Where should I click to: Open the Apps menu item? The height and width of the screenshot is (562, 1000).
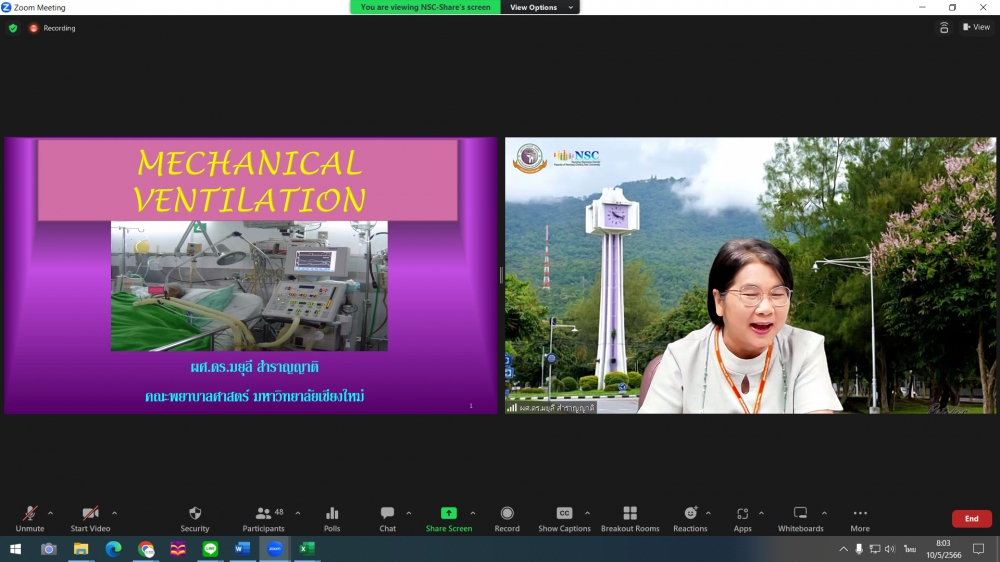point(742,514)
